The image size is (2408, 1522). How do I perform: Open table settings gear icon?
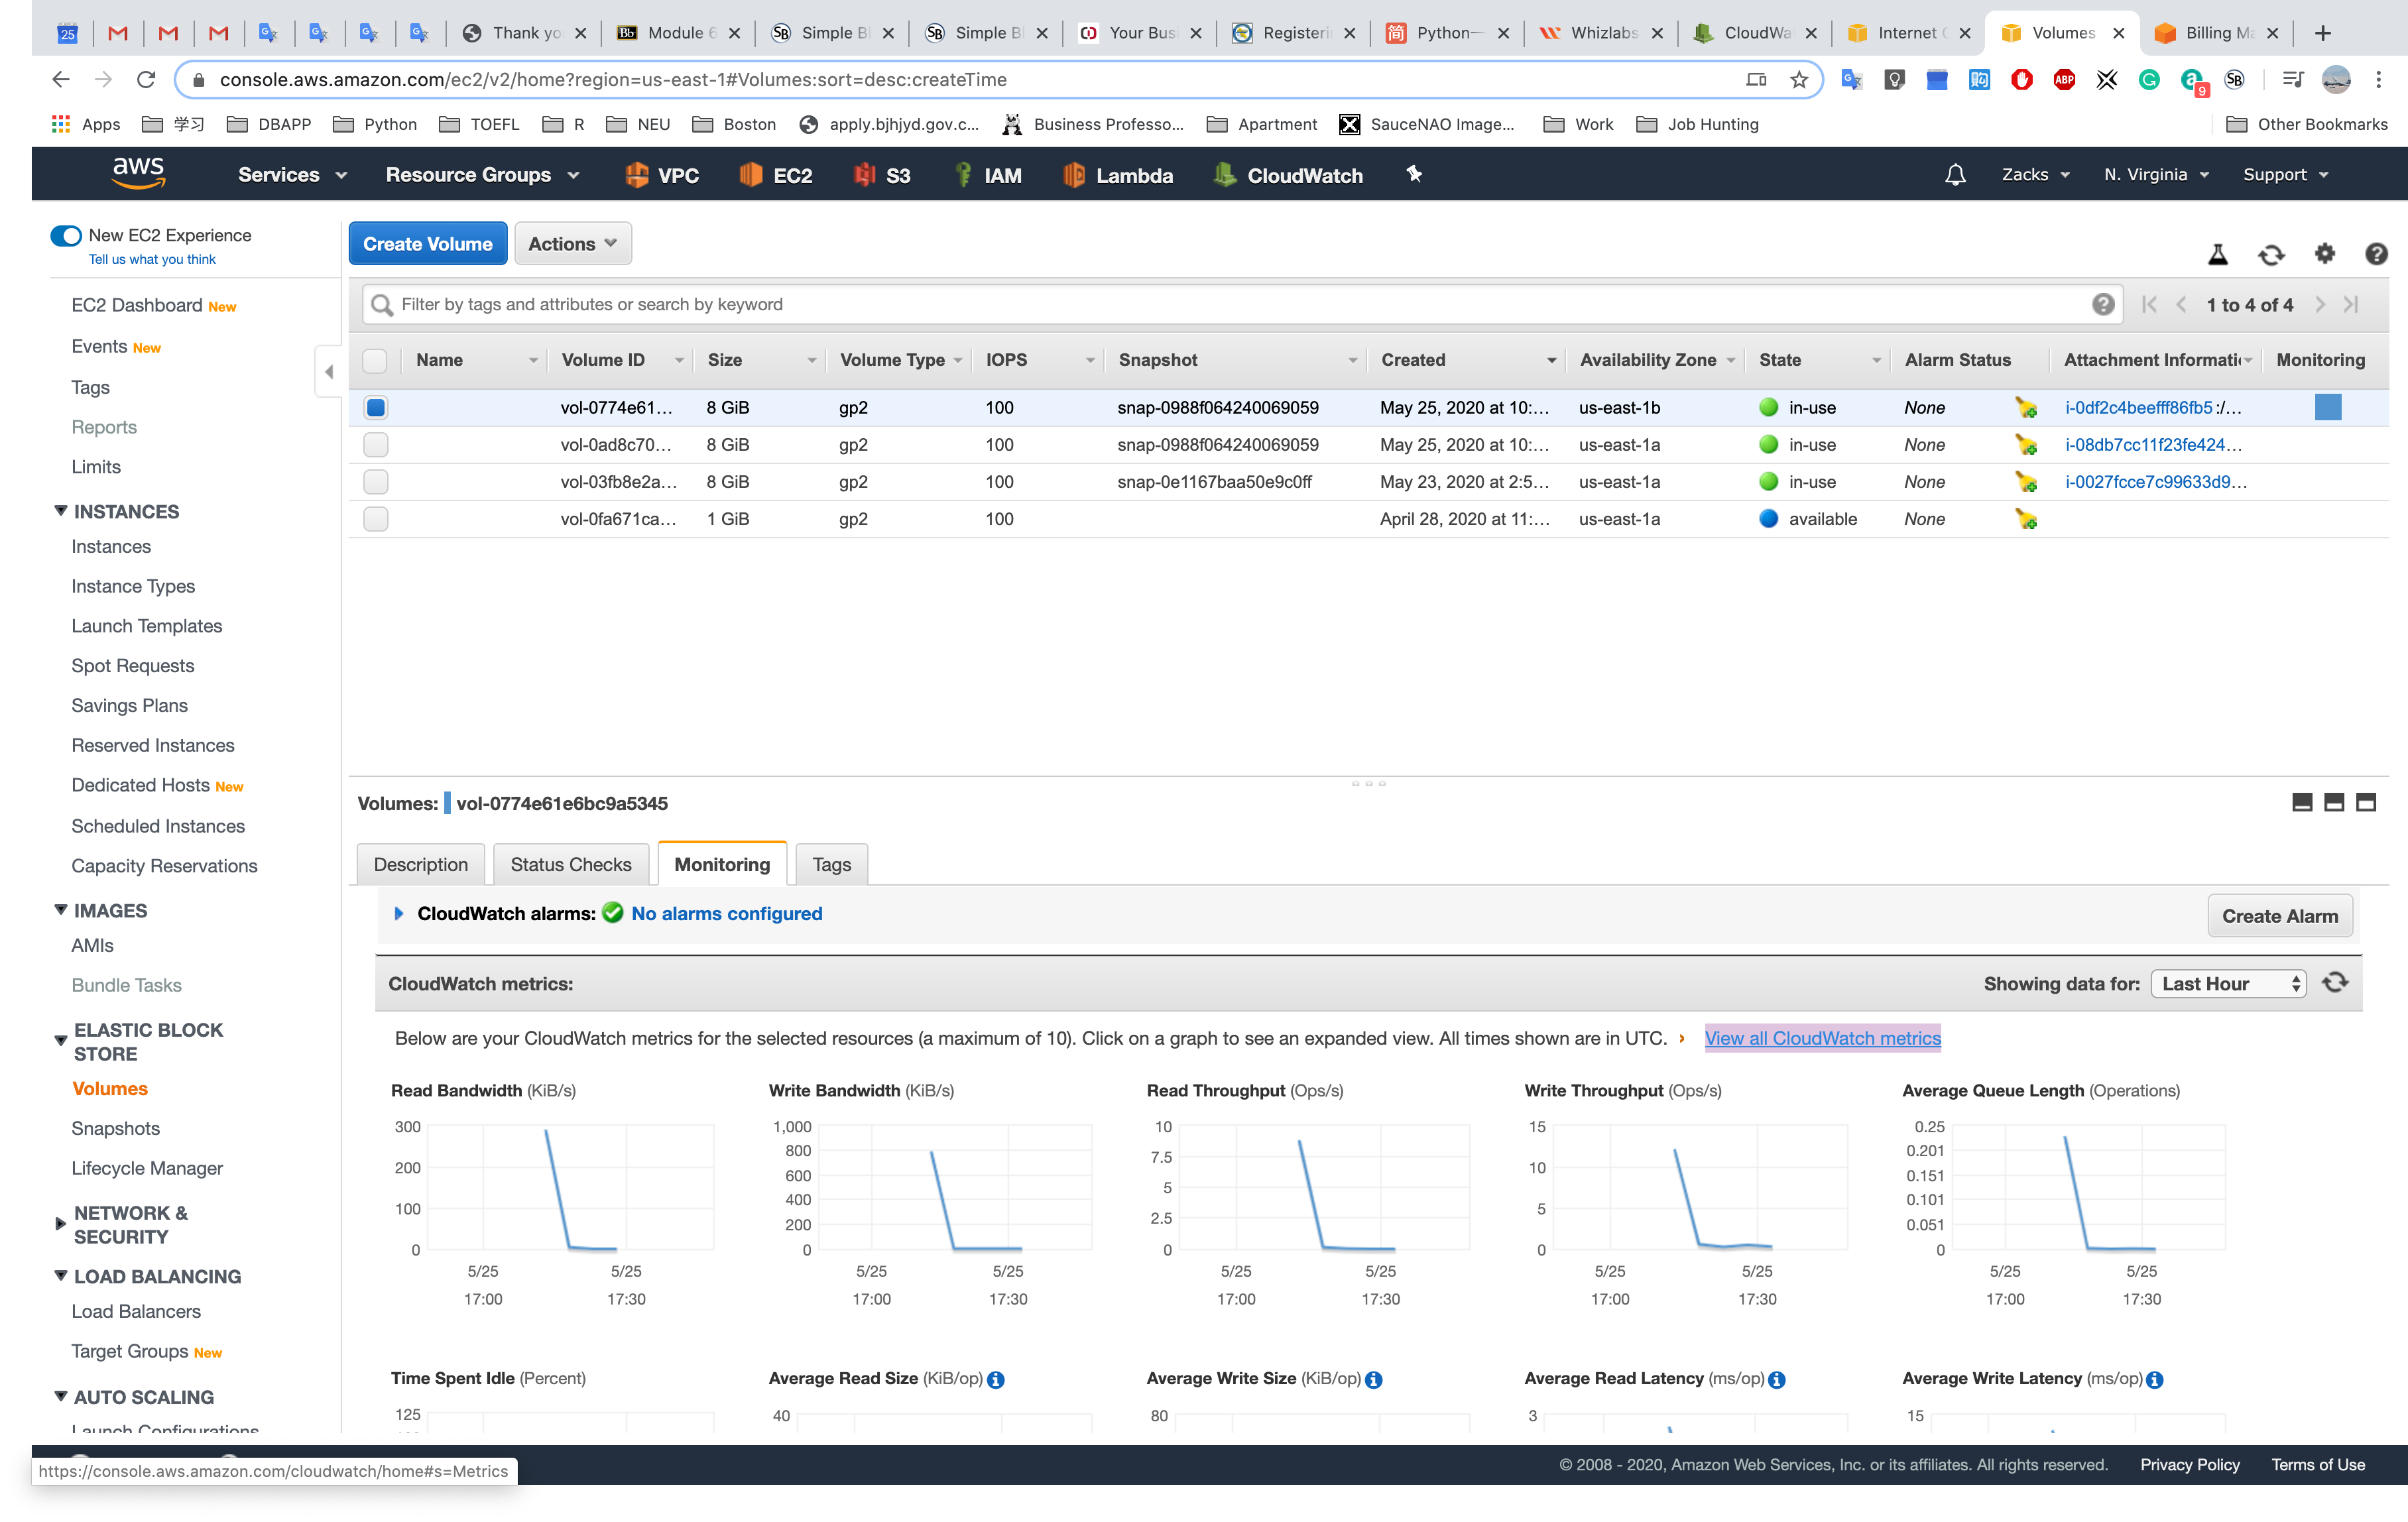[2324, 254]
